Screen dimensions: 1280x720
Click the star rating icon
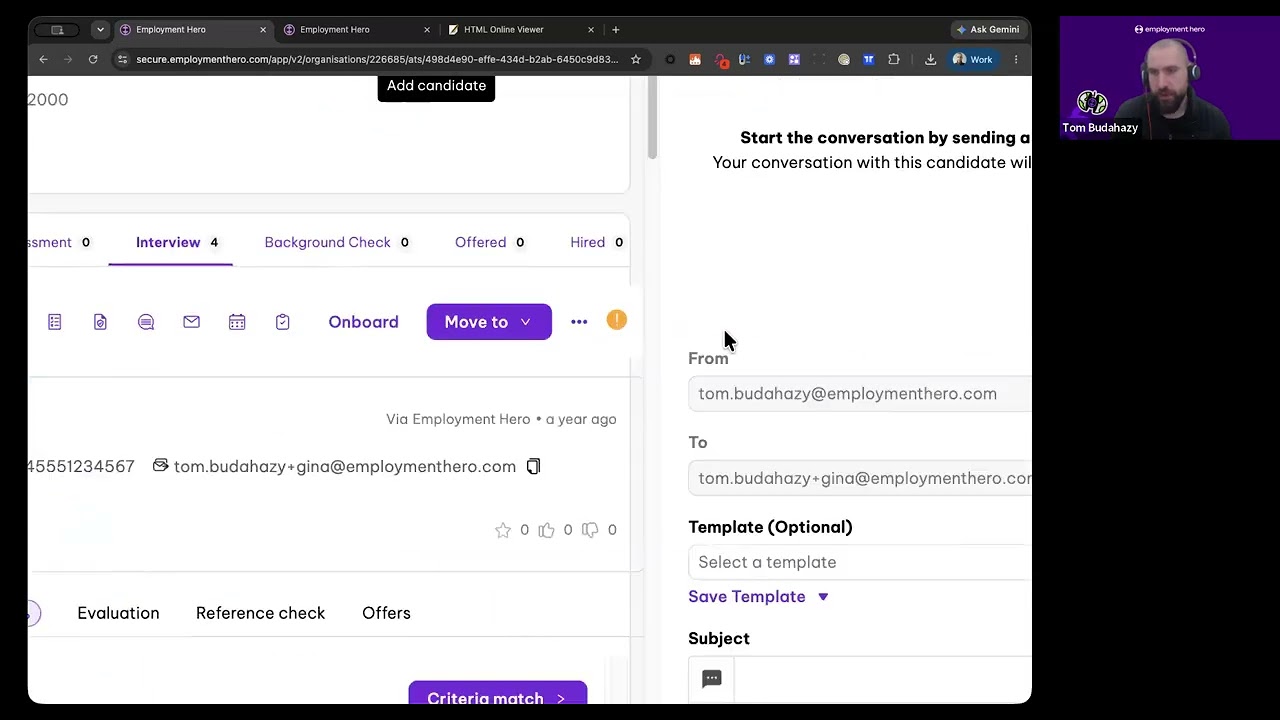tap(503, 530)
